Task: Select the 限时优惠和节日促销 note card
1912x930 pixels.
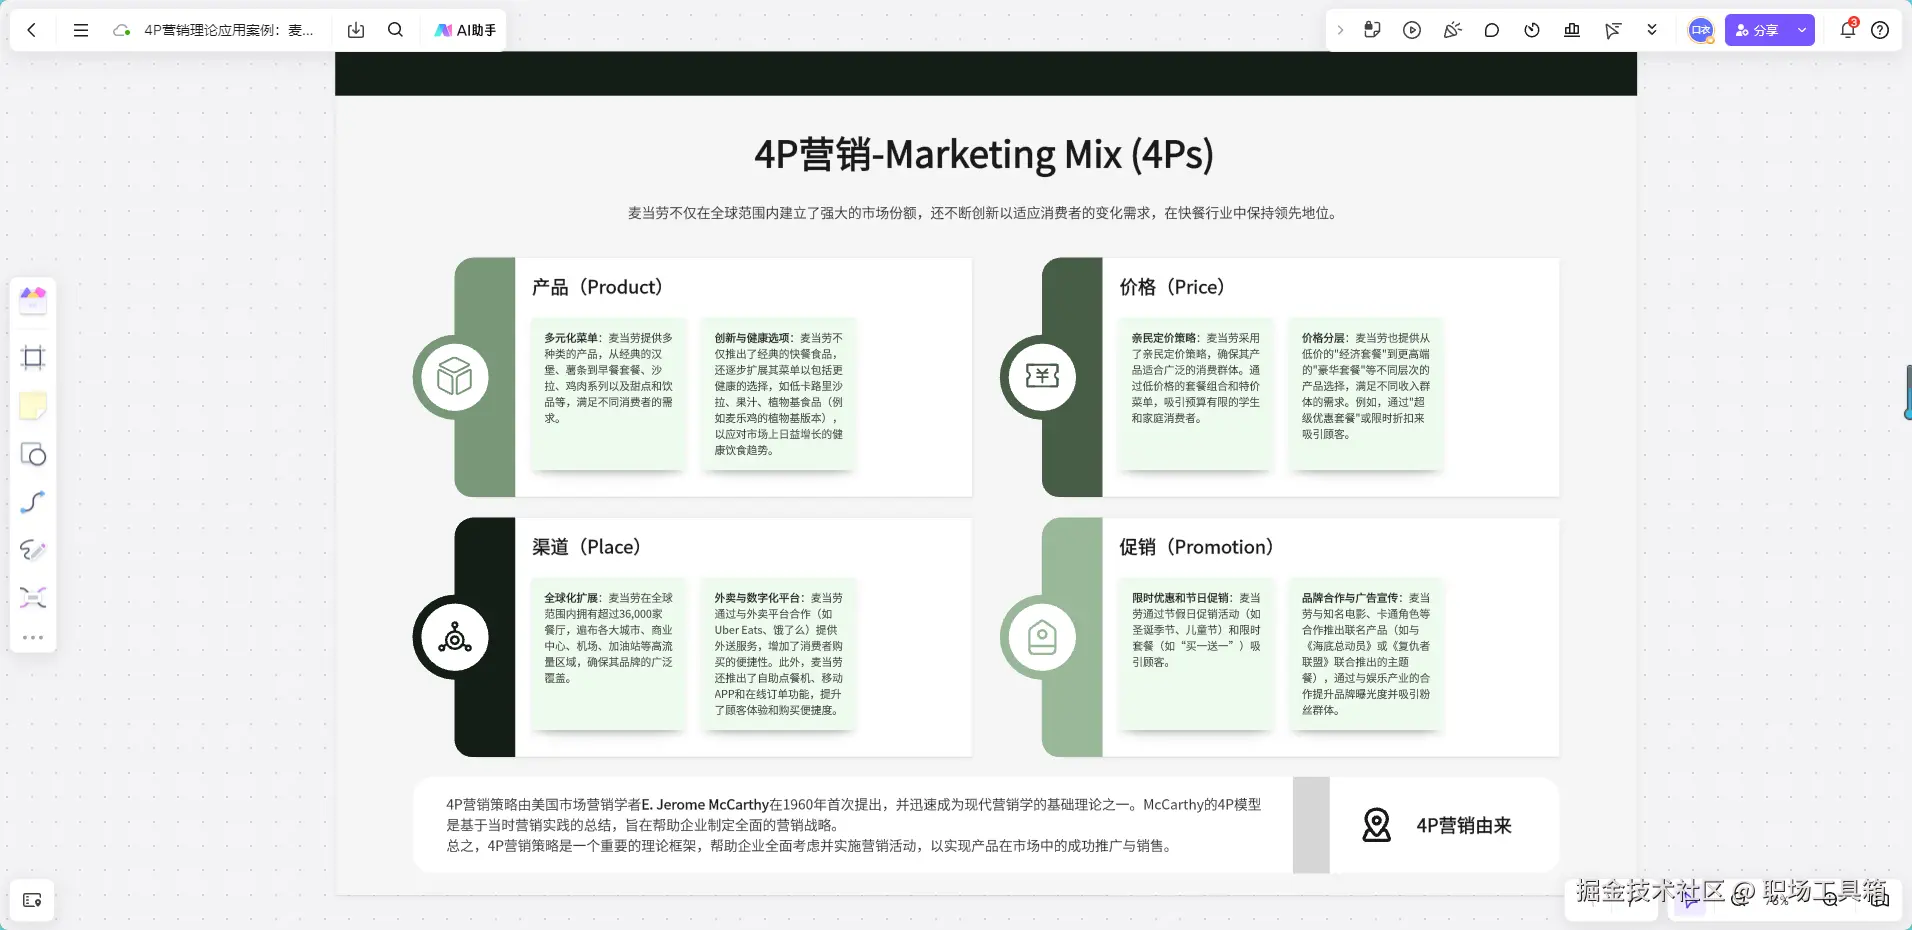Action: (x=1196, y=654)
